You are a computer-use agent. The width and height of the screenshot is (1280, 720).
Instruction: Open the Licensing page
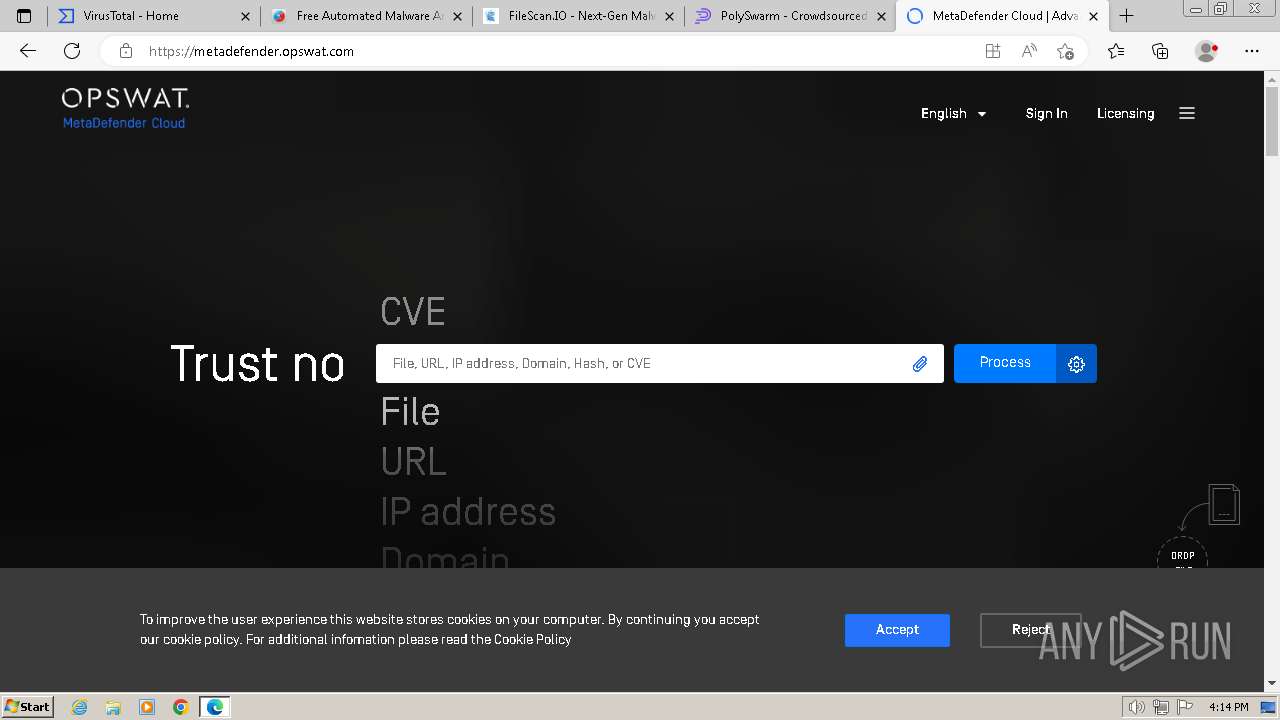[1125, 113]
